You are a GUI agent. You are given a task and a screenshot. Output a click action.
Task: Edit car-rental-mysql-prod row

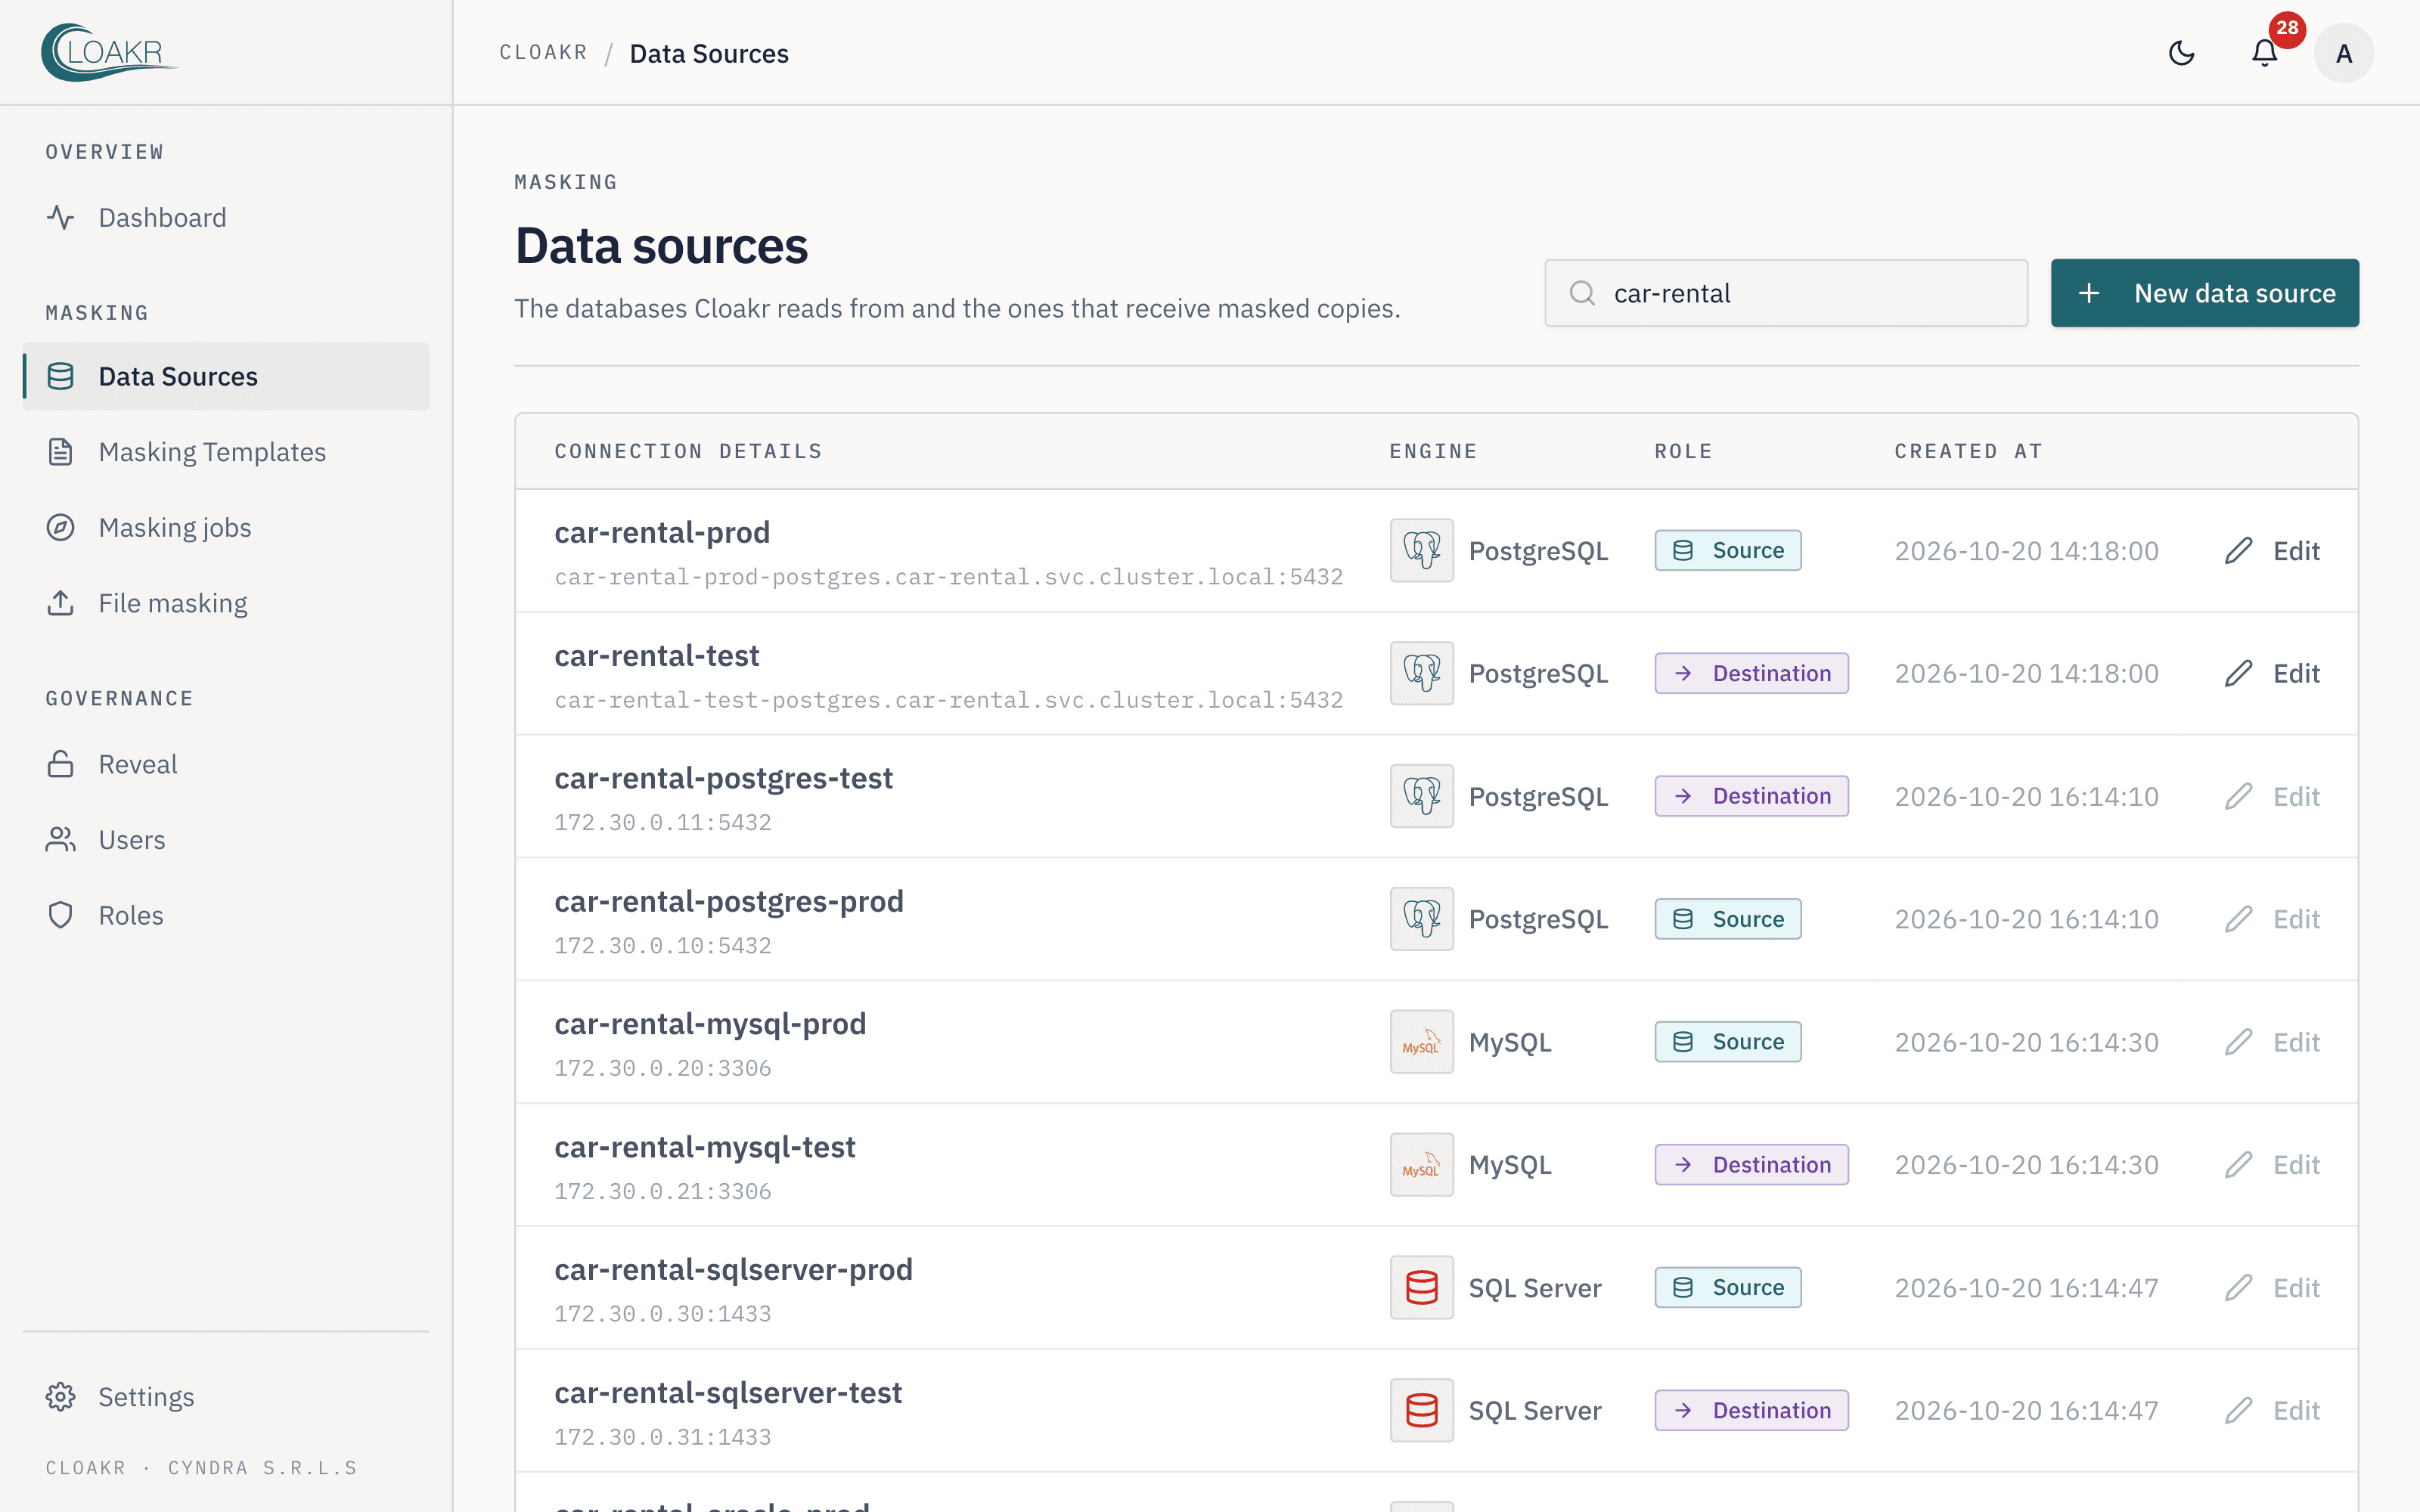[x=2272, y=1042]
